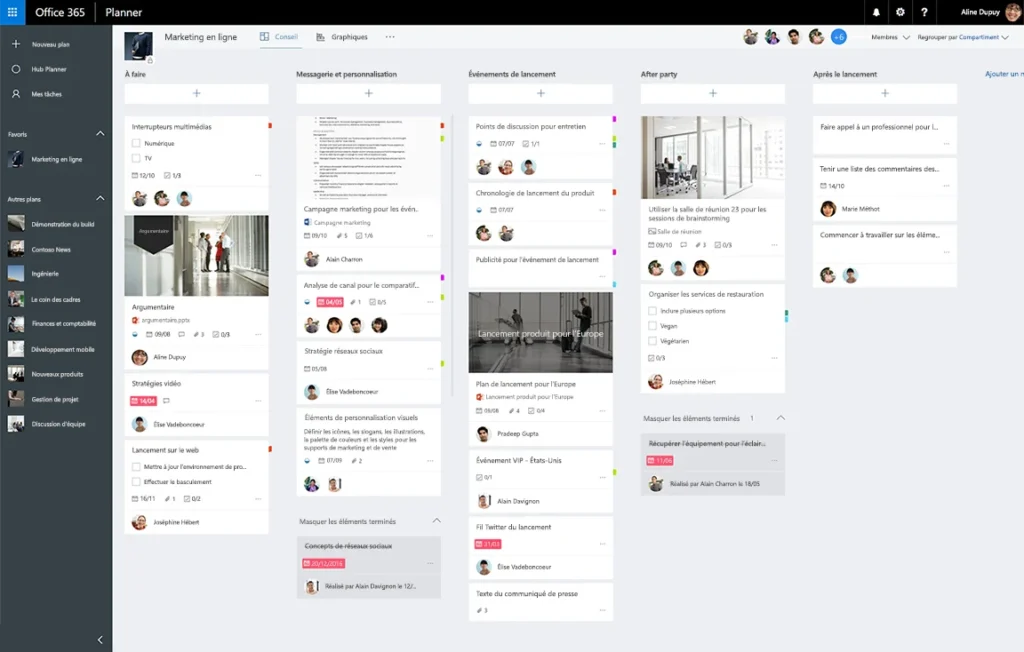Click red label on Lancement sur le web
The image size is (1024, 652).
click(270, 449)
